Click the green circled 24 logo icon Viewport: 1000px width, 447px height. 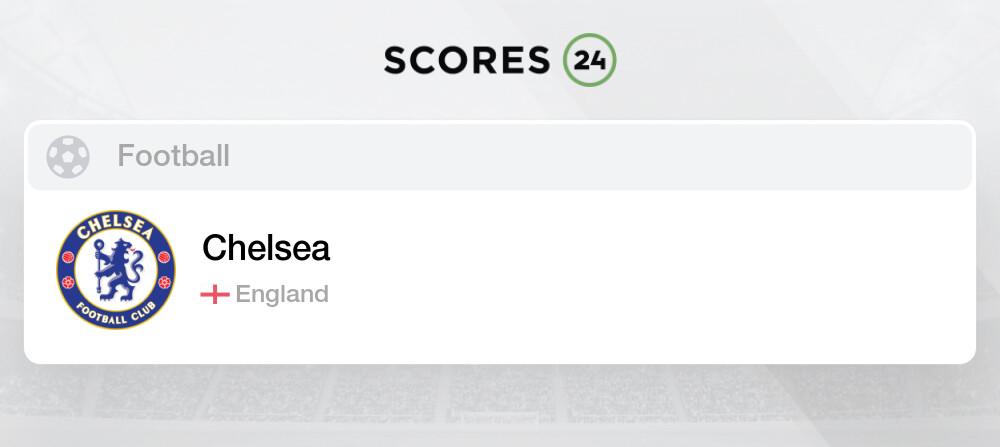[589, 60]
